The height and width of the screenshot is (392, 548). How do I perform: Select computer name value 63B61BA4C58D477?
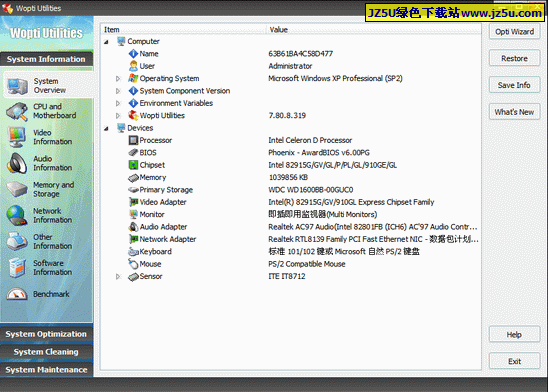click(x=301, y=54)
